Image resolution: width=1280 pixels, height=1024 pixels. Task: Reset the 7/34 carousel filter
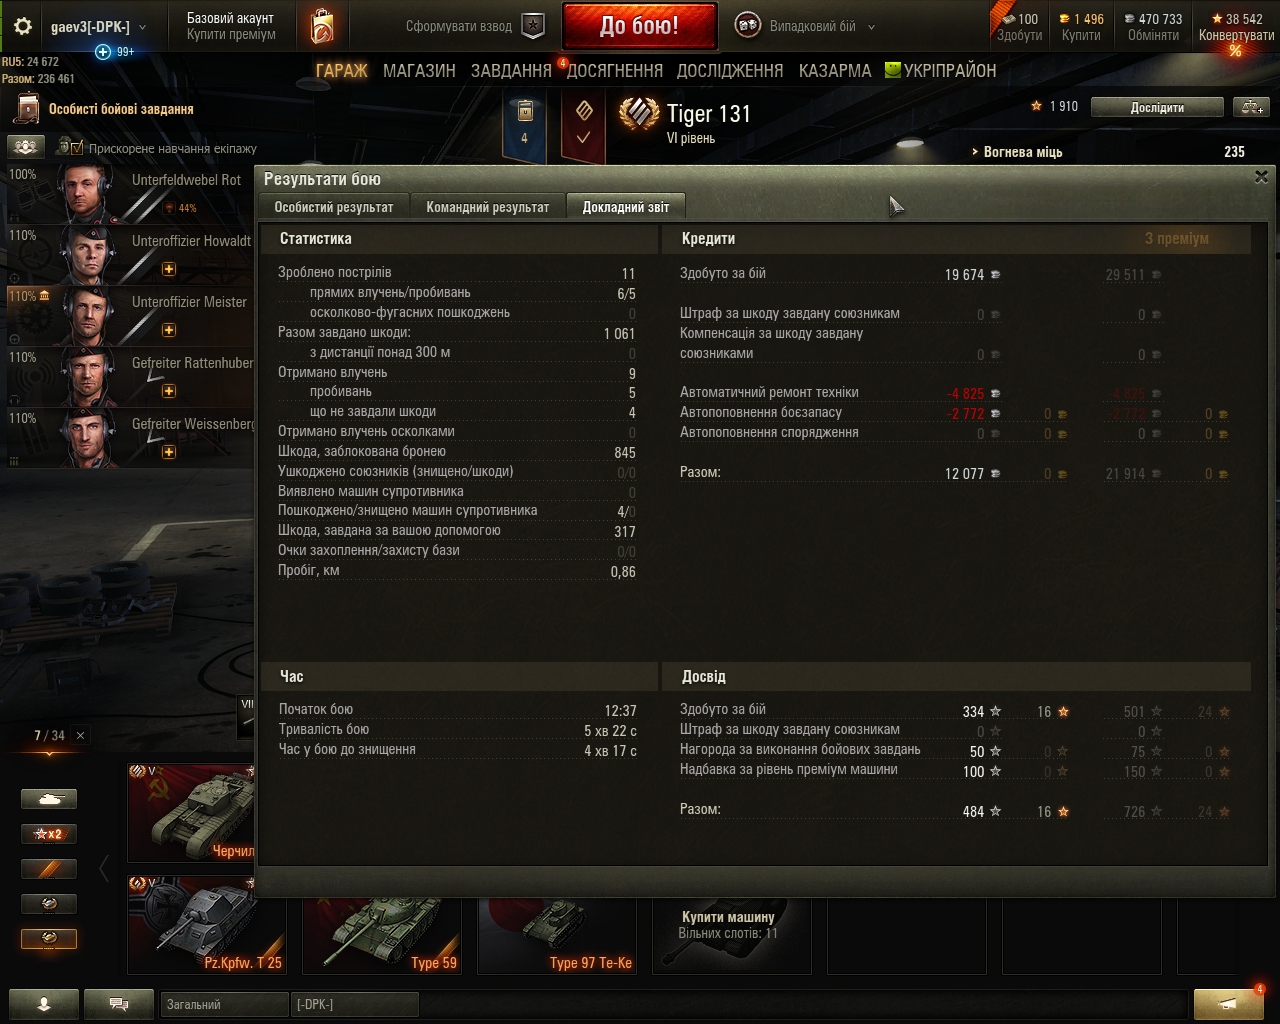[80, 735]
